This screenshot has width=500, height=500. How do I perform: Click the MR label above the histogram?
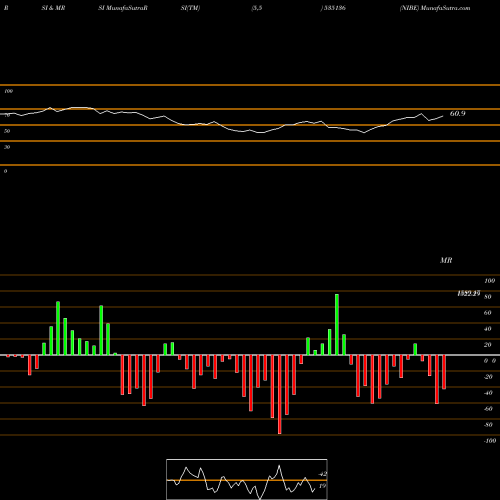pyautogui.click(x=446, y=260)
